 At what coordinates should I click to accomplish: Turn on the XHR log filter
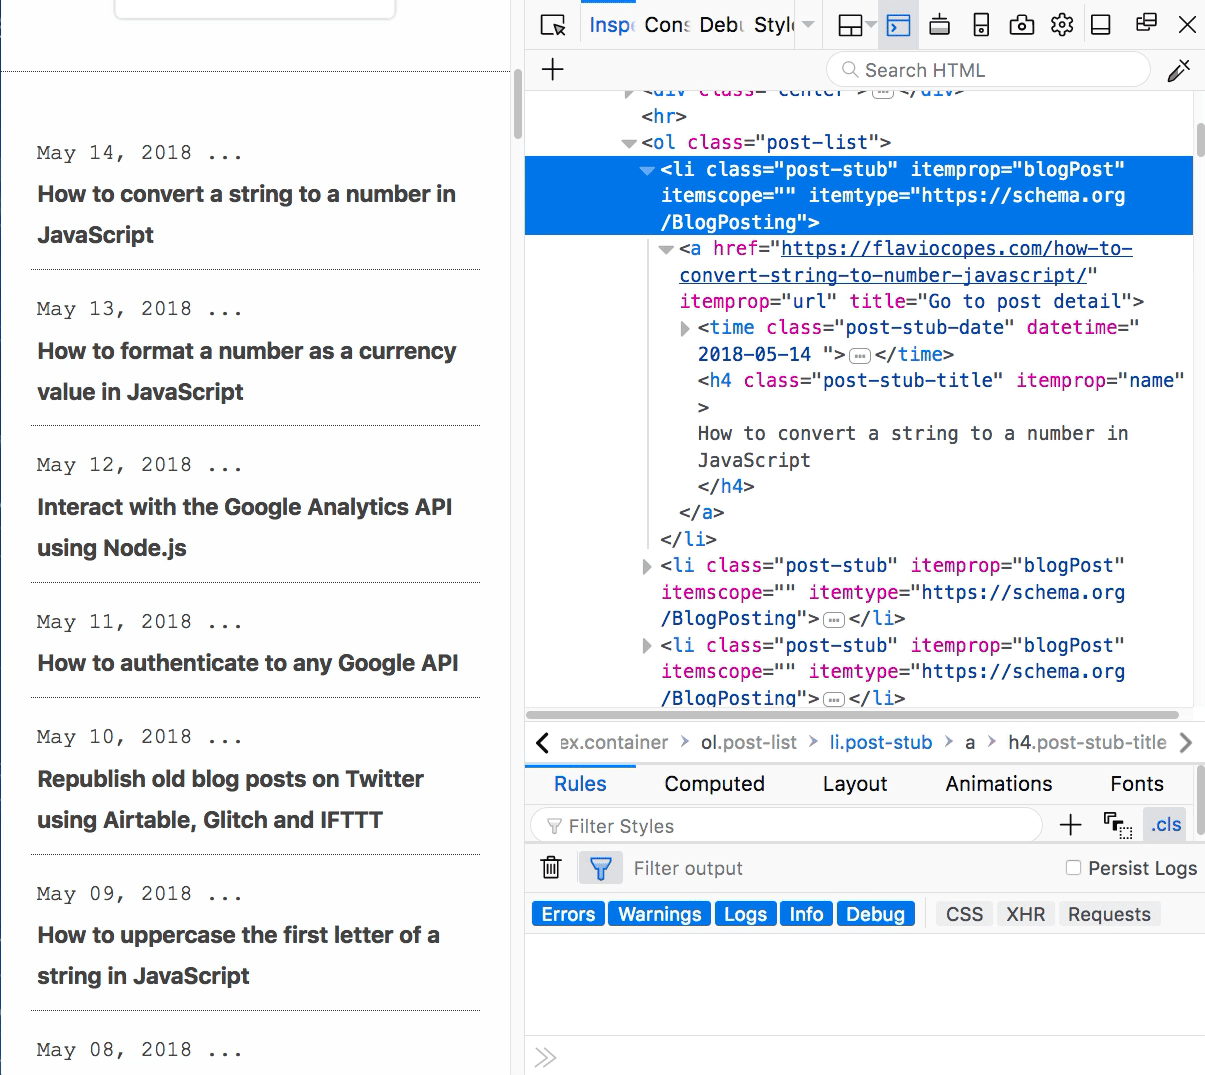(x=1025, y=914)
